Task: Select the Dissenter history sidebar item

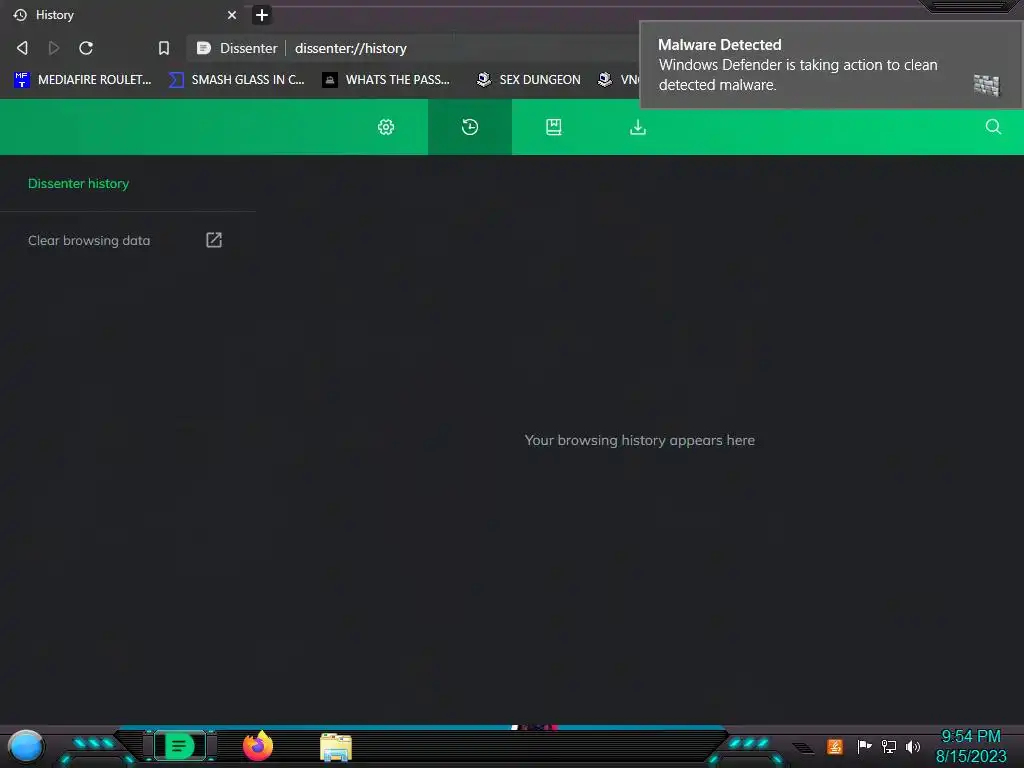Action: 78,184
